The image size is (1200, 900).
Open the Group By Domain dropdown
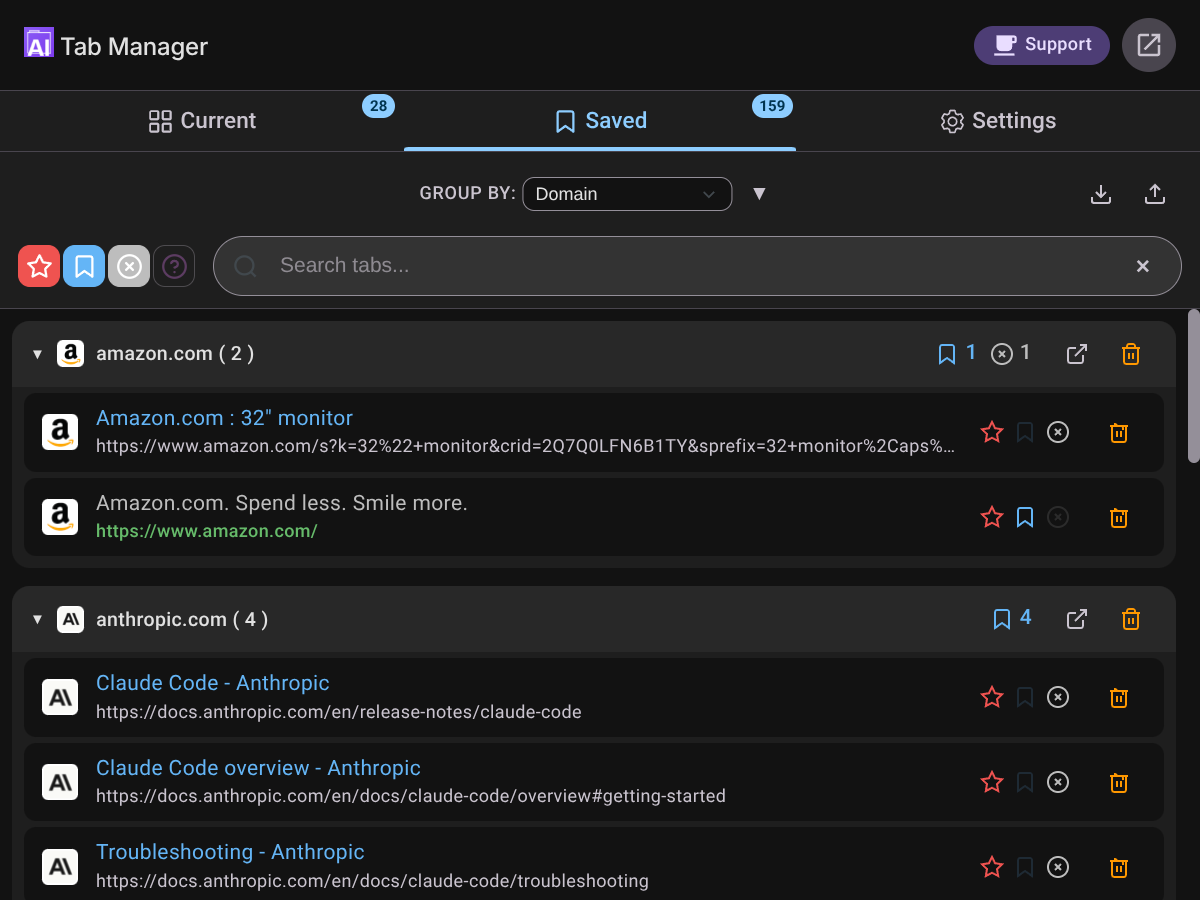627,194
